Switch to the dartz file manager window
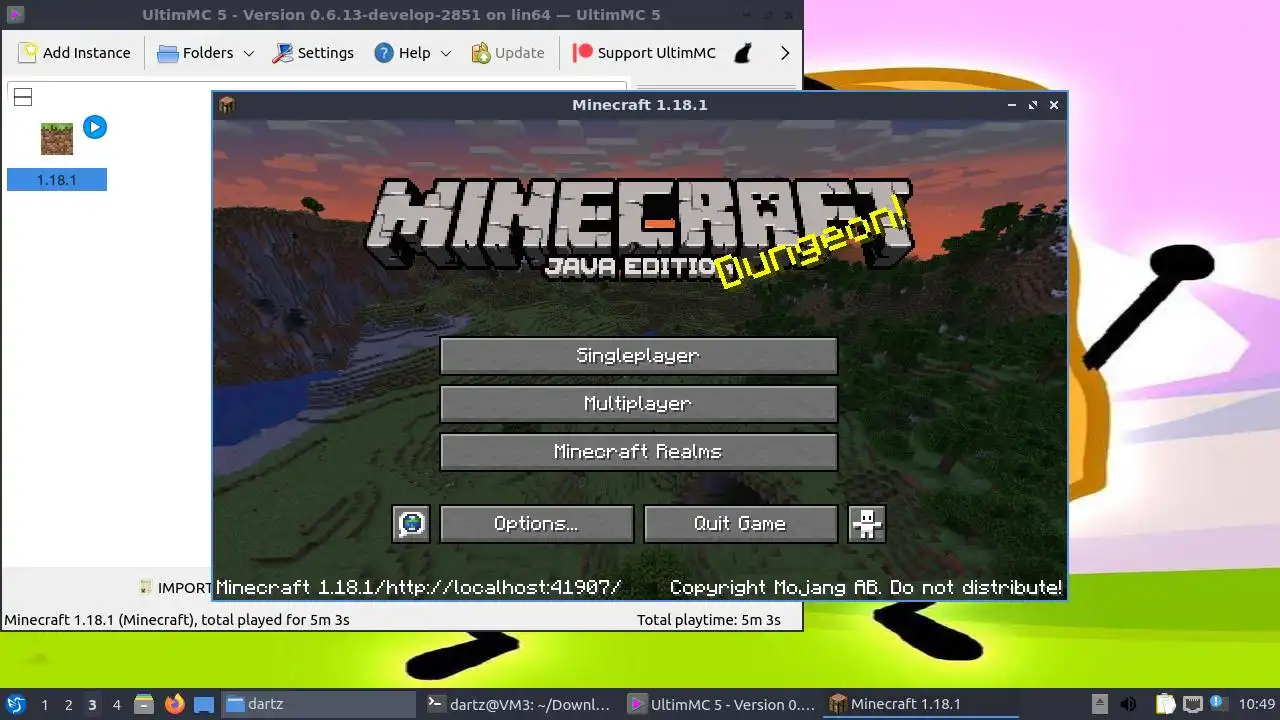This screenshot has width=1280, height=720. [x=318, y=704]
